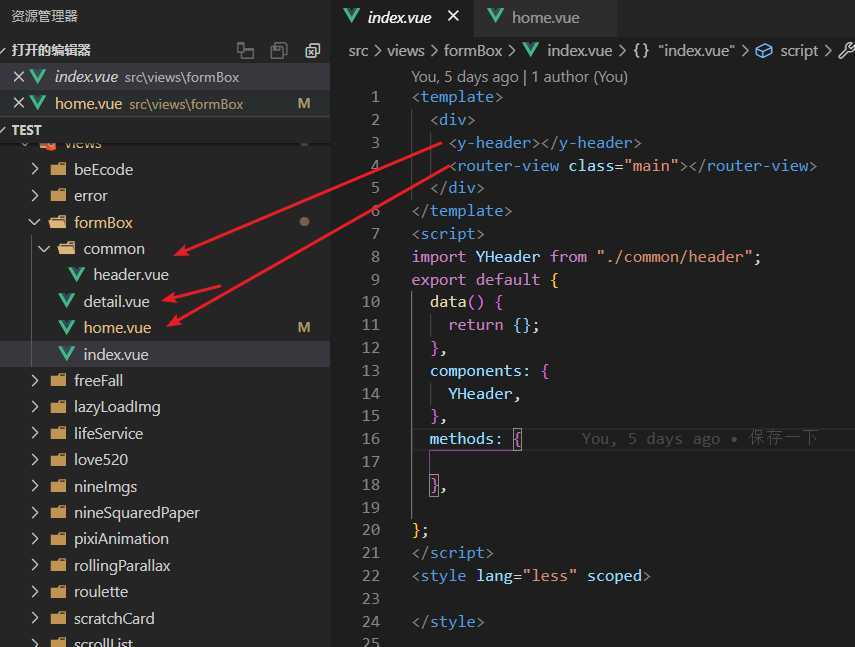Open detail.vue in the file tree
This screenshot has width=855, height=647.
coord(116,301)
